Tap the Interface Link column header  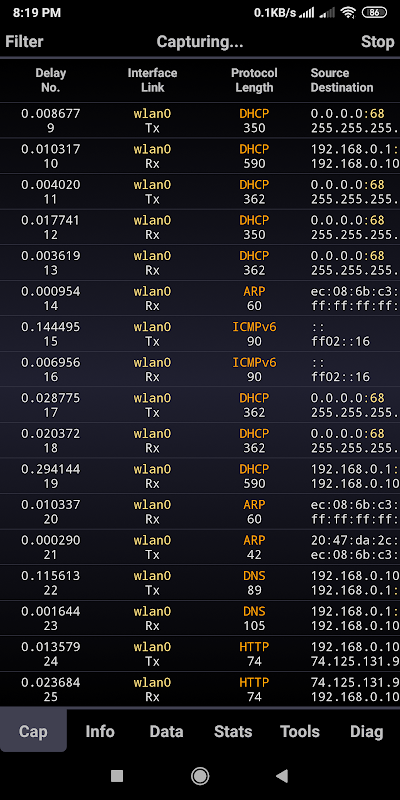152,80
